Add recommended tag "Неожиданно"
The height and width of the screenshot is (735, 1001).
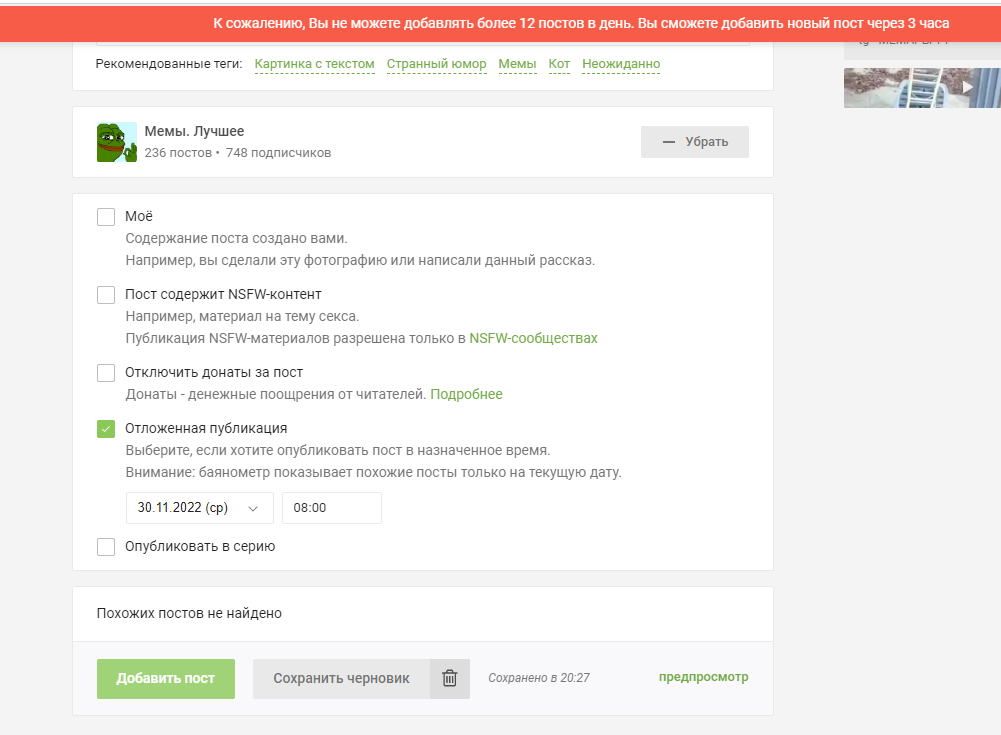[621, 64]
